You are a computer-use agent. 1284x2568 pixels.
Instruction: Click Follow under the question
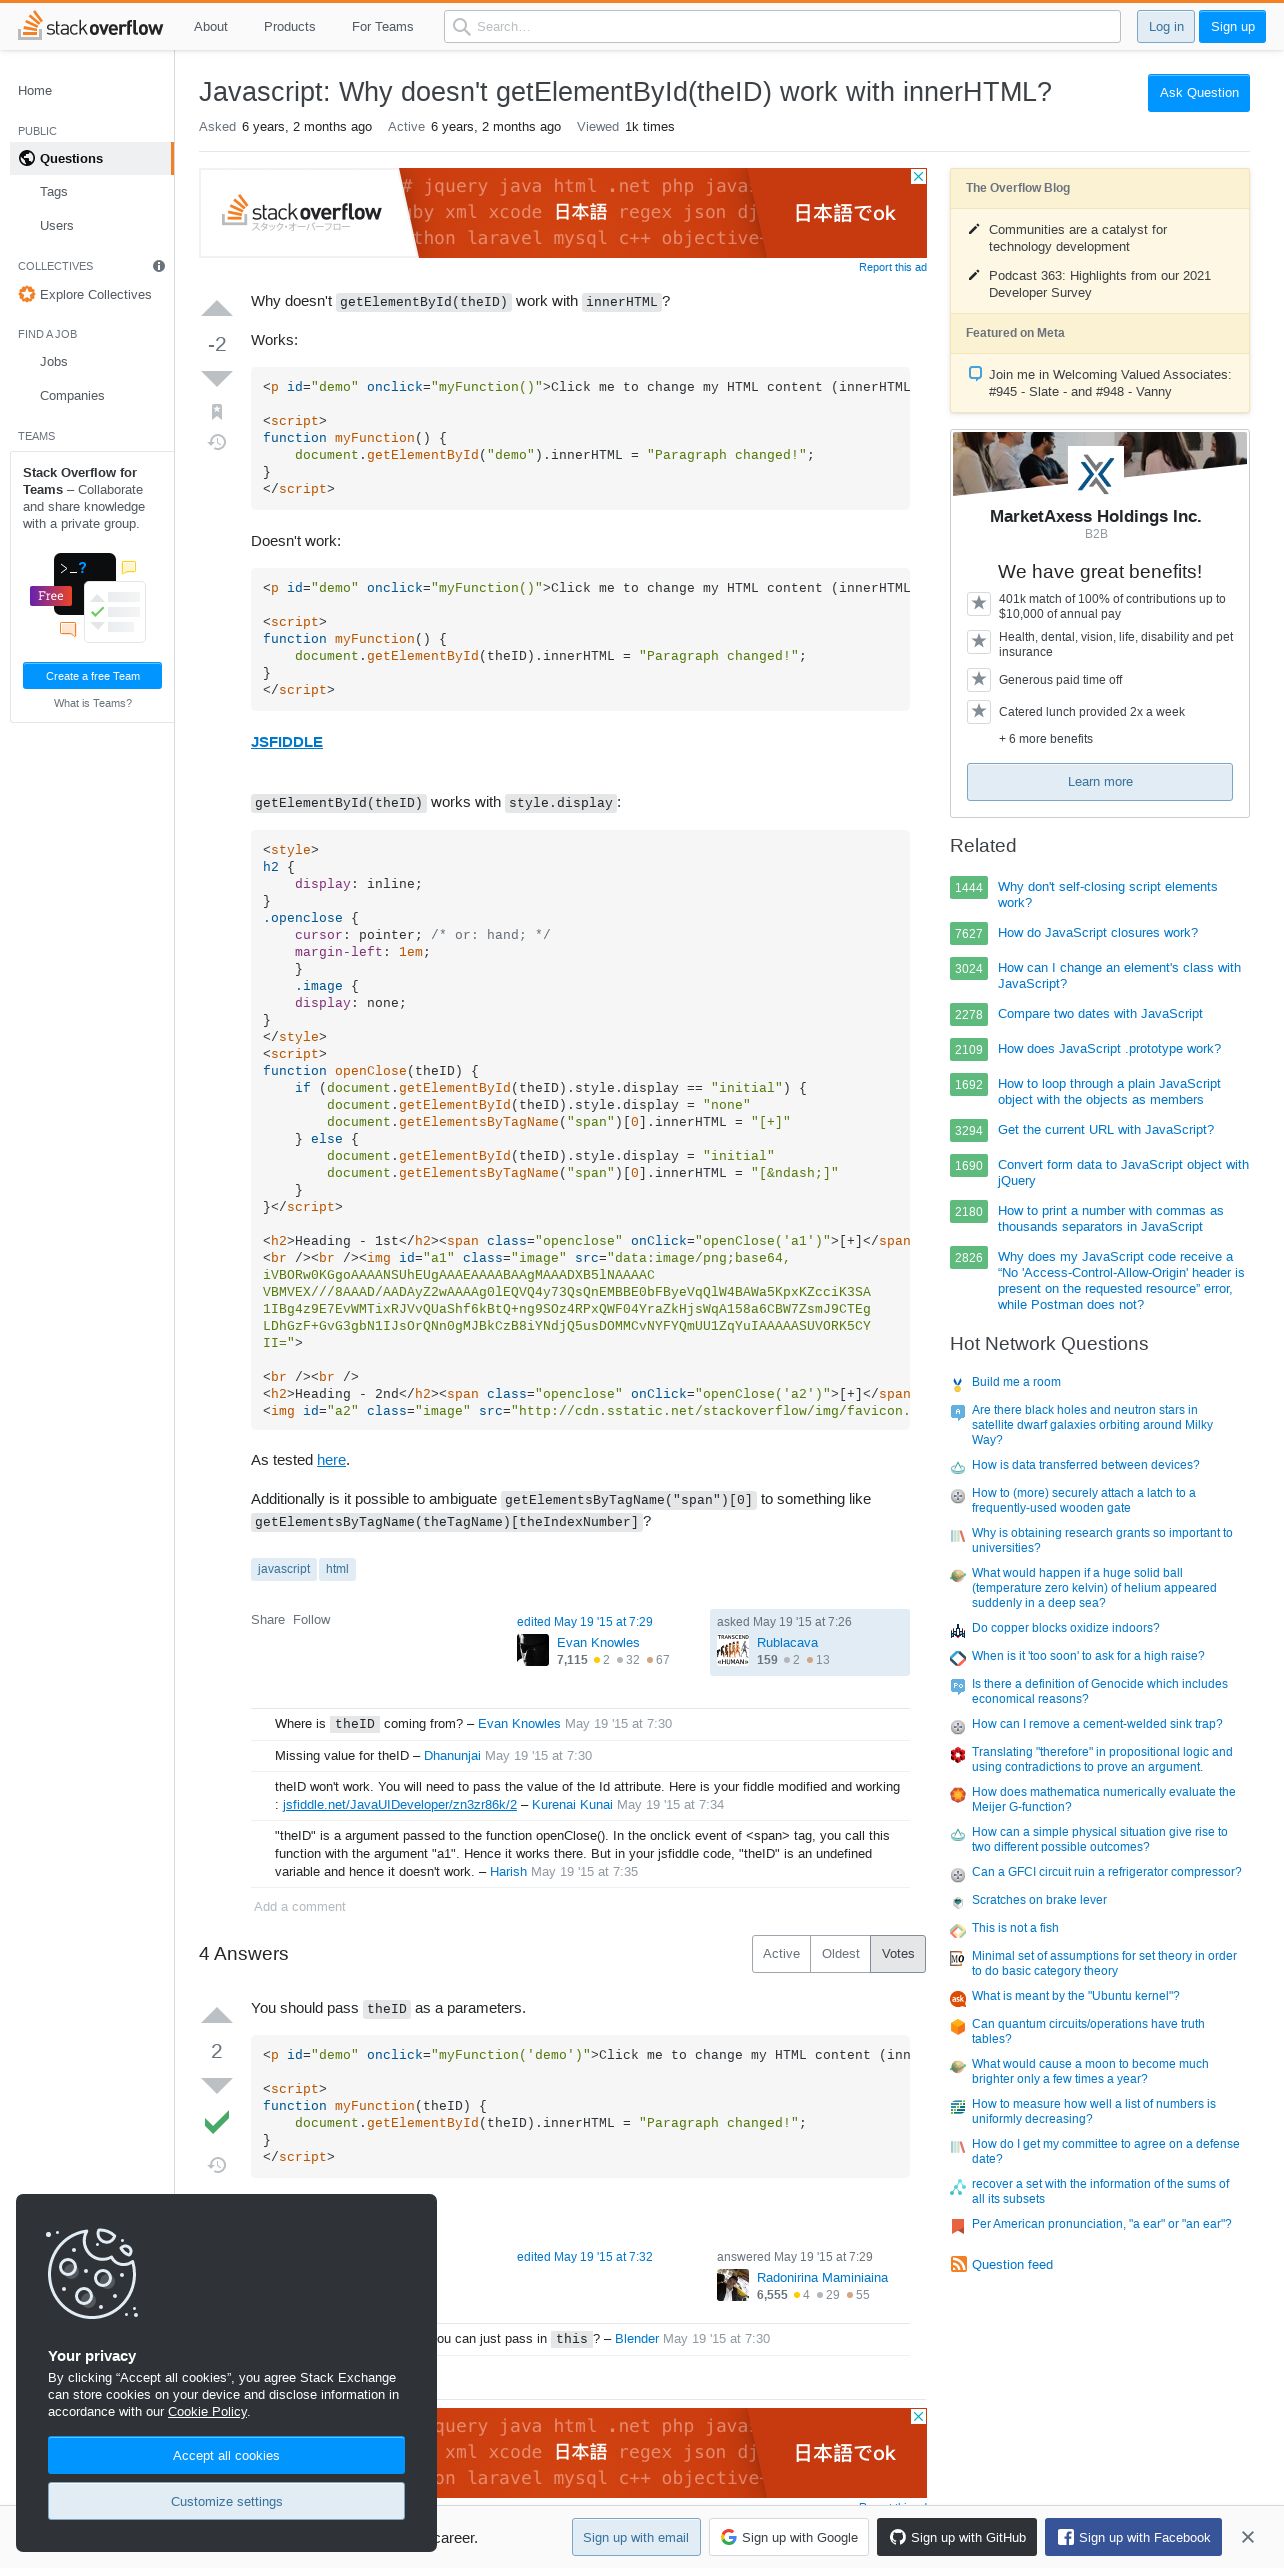click(311, 1620)
